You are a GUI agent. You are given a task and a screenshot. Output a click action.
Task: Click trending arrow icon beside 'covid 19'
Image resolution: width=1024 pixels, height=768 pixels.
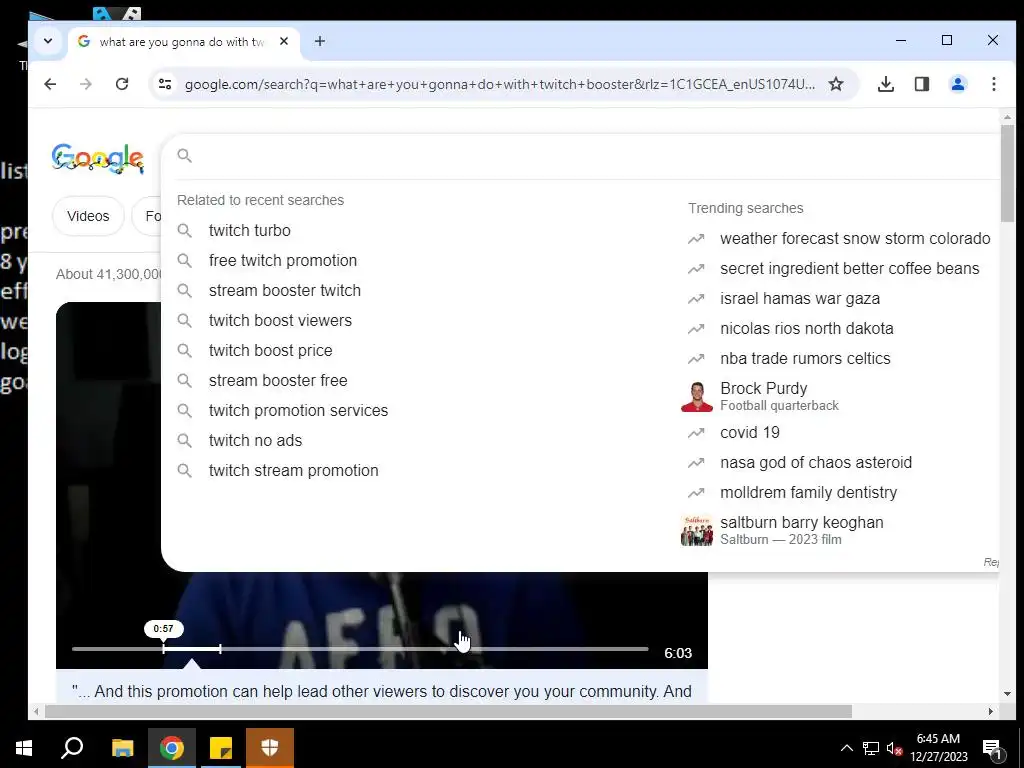[696, 432]
